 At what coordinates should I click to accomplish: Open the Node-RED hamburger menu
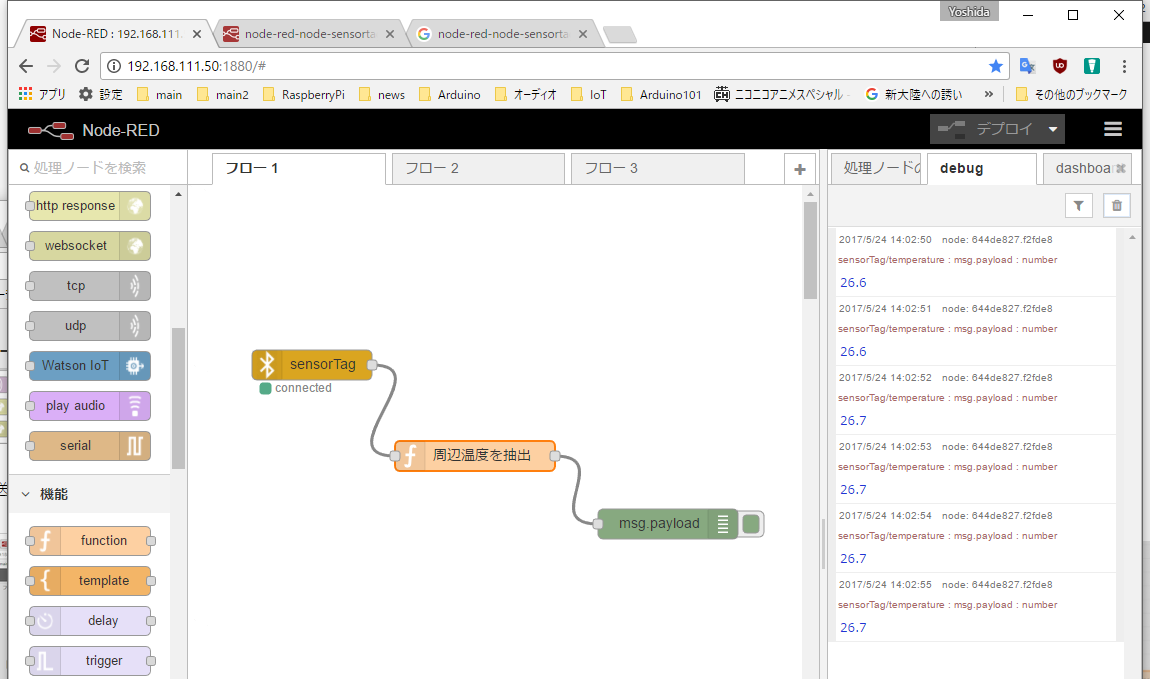pyautogui.click(x=1113, y=130)
